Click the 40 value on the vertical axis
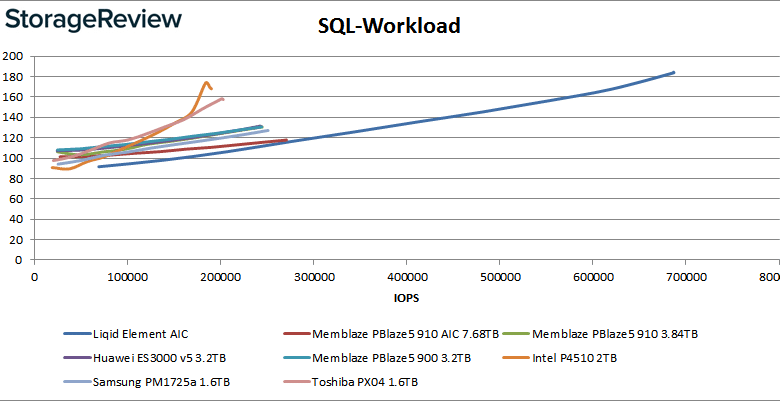 (x=16, y=219)
